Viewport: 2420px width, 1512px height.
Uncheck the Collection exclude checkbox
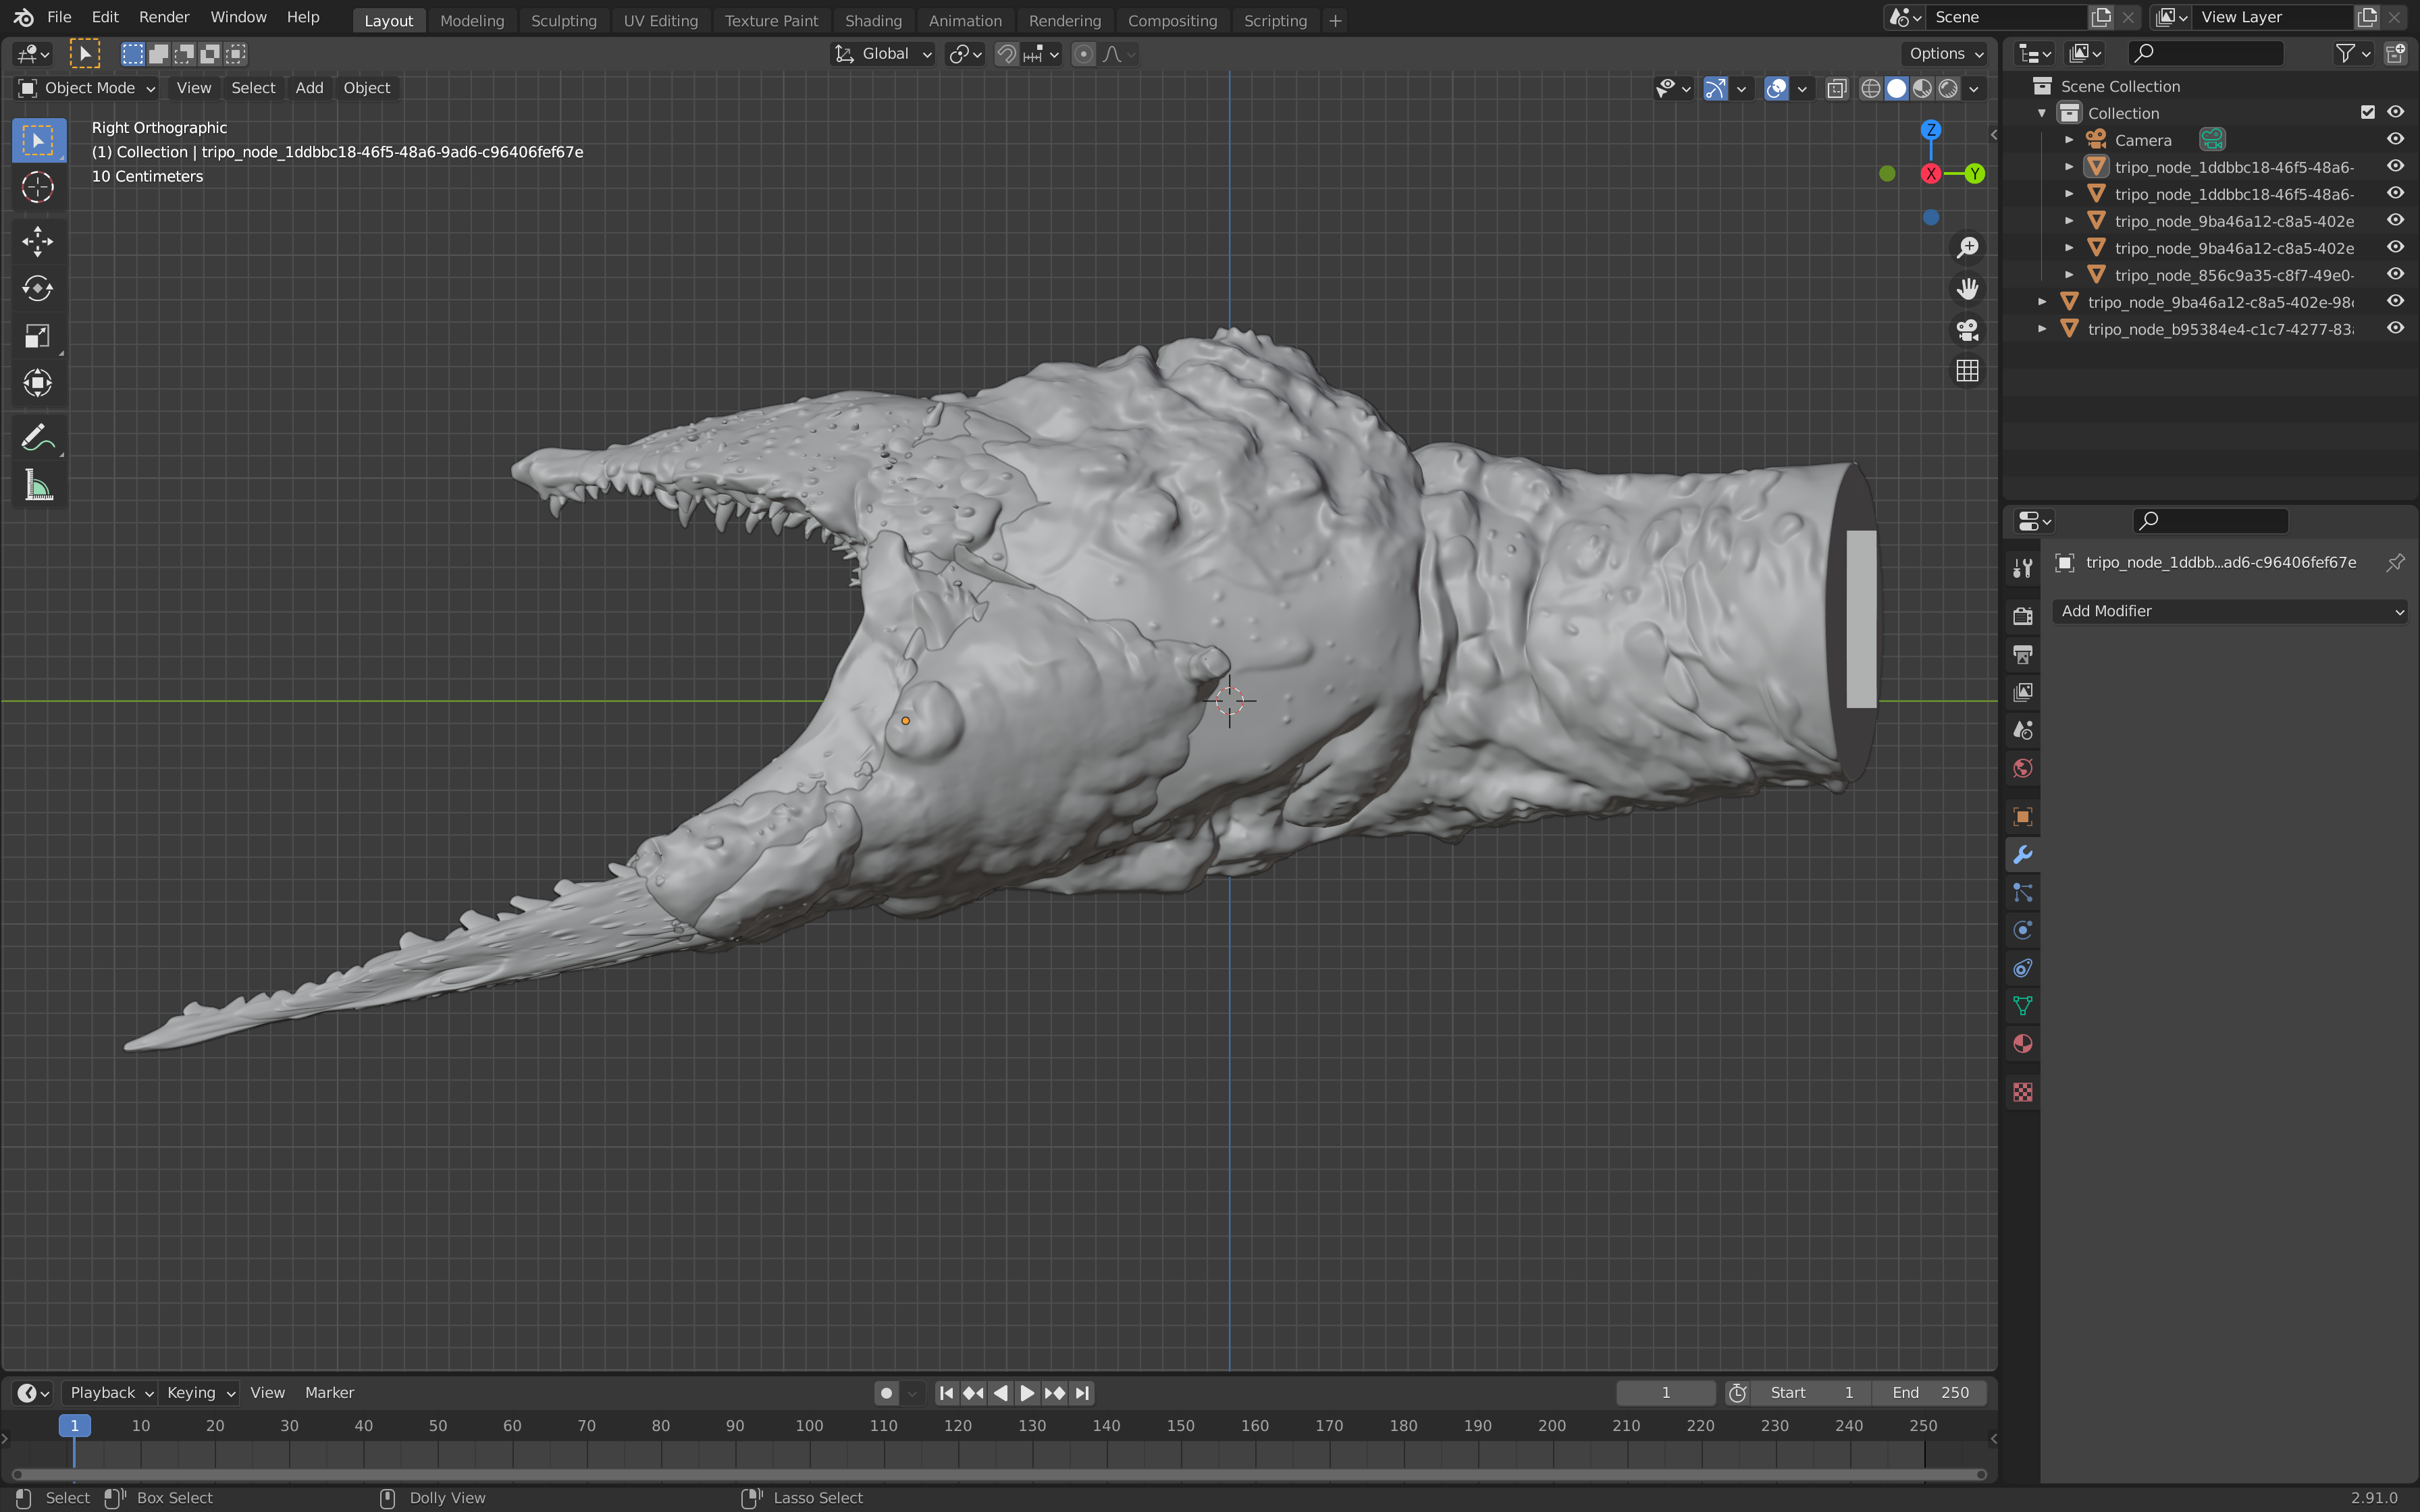coord(2367,112)
